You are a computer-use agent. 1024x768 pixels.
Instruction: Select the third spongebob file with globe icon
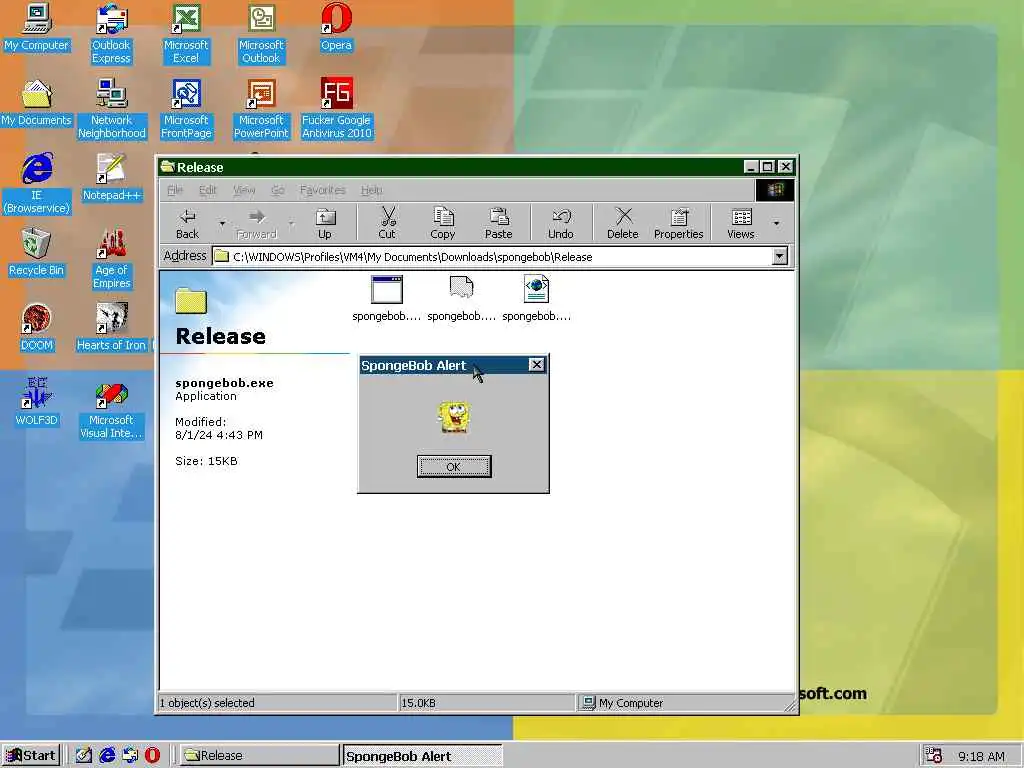point(536,299)
